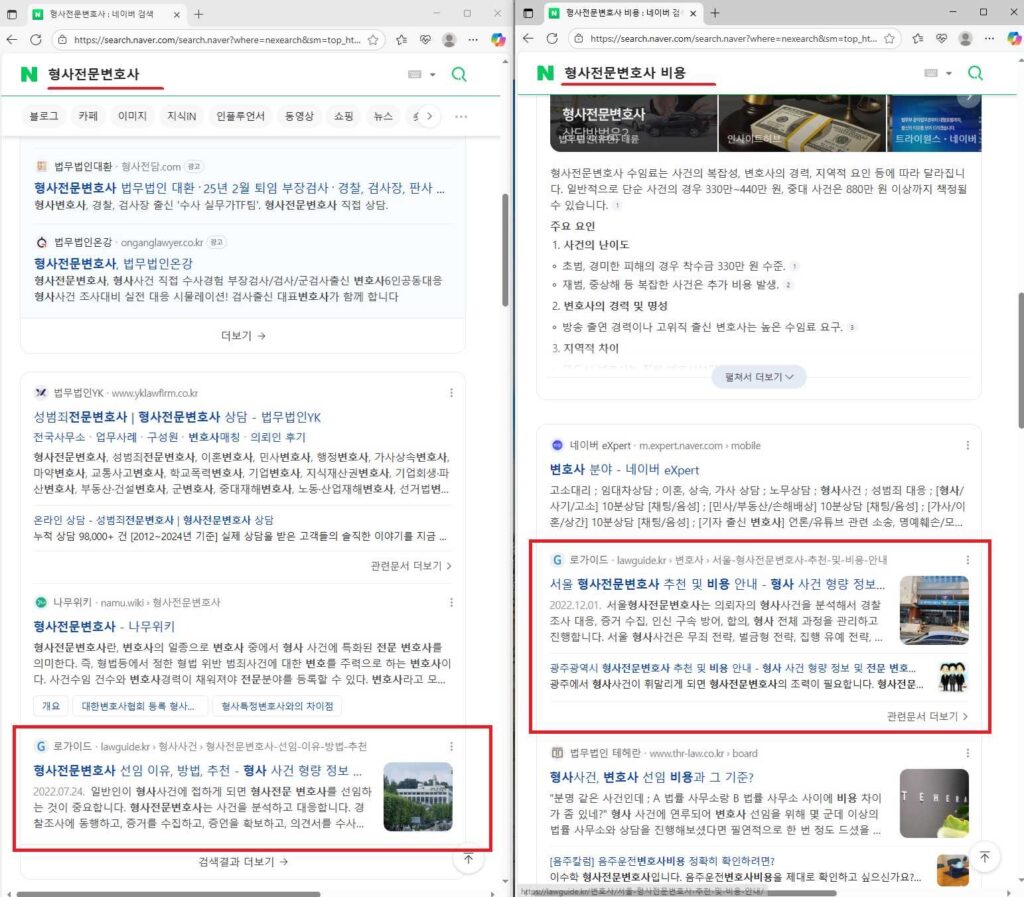This screenshot has height=897, width=1024.
Task: Select the 이미지 search tab
Action: [x=133, y=116]
